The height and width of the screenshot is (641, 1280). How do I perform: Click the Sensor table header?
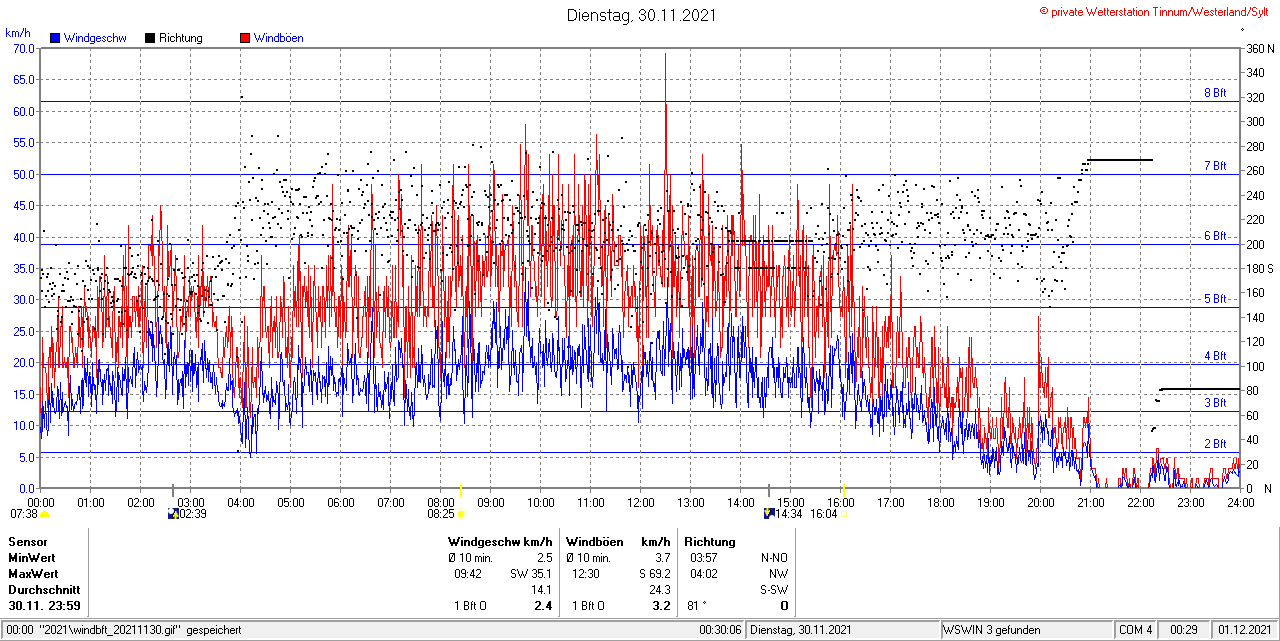tap(28, 542)
